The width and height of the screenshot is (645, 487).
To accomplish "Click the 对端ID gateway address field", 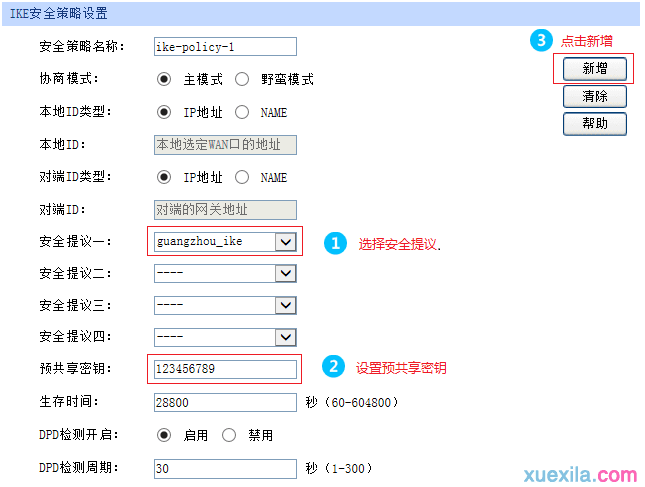I will pos(225,210).
